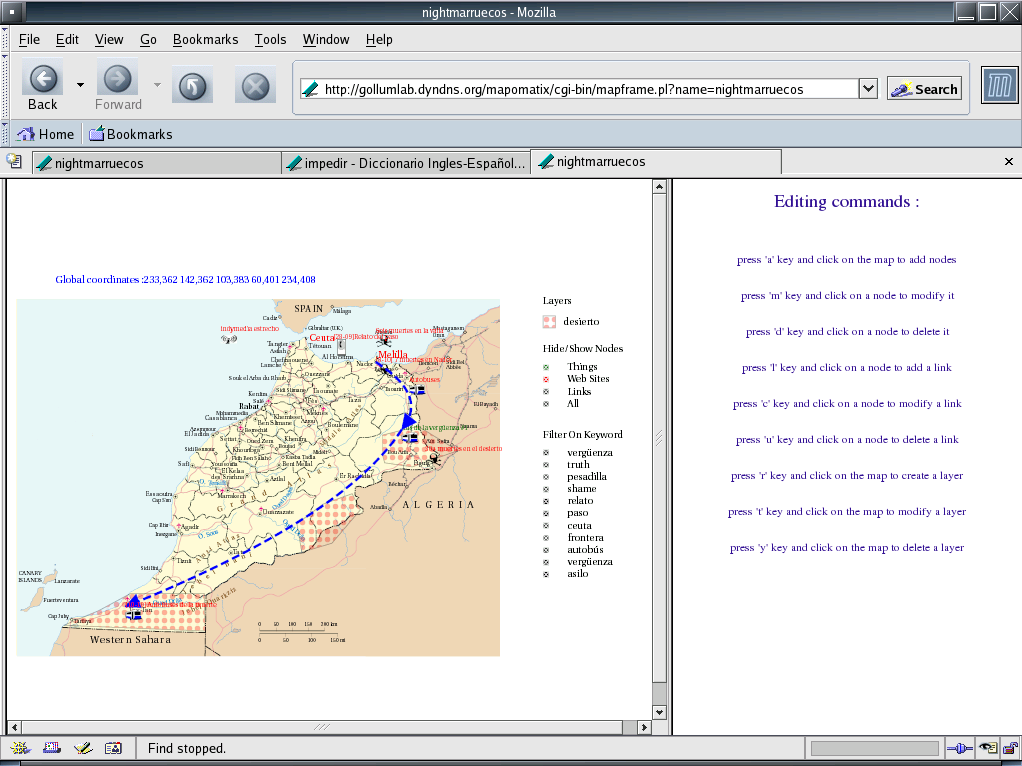Toggle the Things nodes visibility
This screenshot has height=766, width=1022.
[546, 367]
